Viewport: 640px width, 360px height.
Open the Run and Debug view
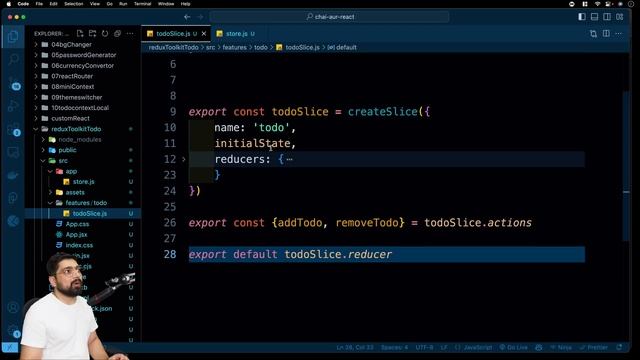[x=13, y=106]
